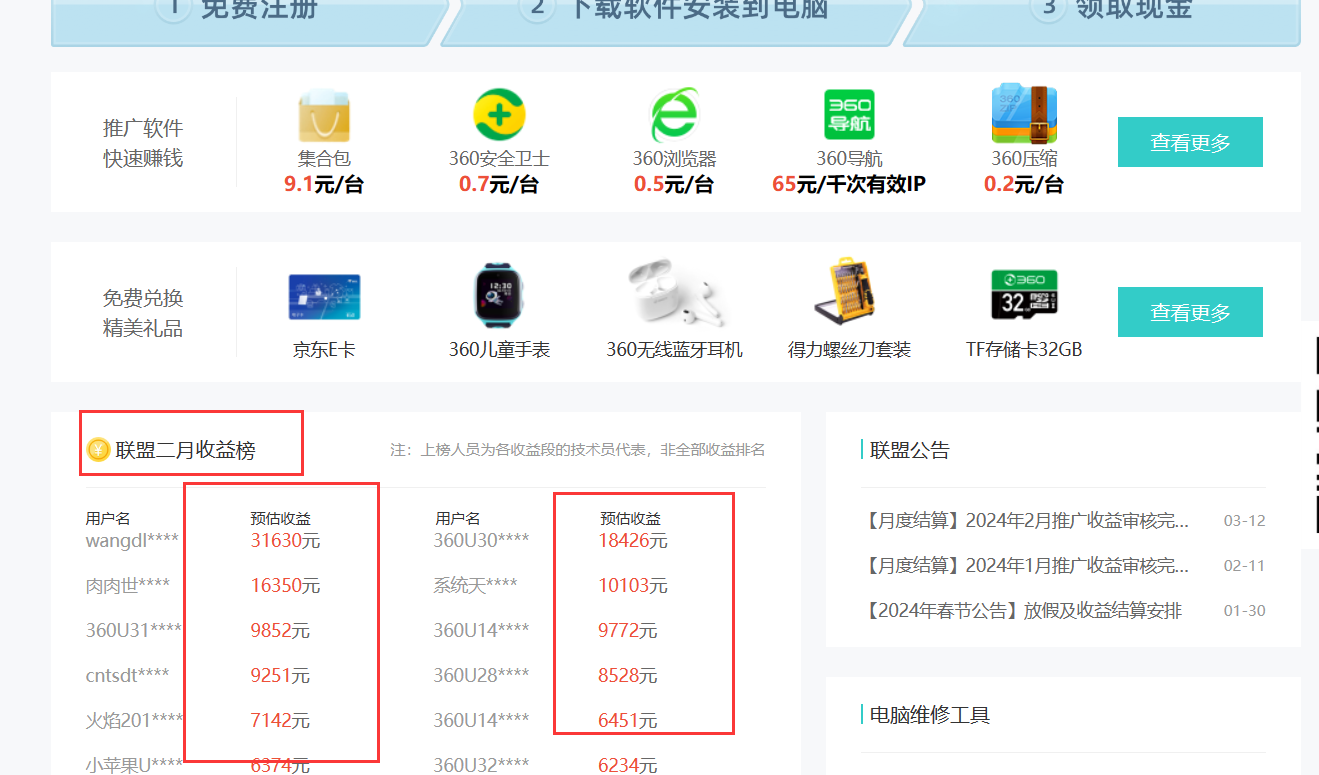Click the TF存储卡32GB gift name
Screen dimensions: 1319x775
1024,350
